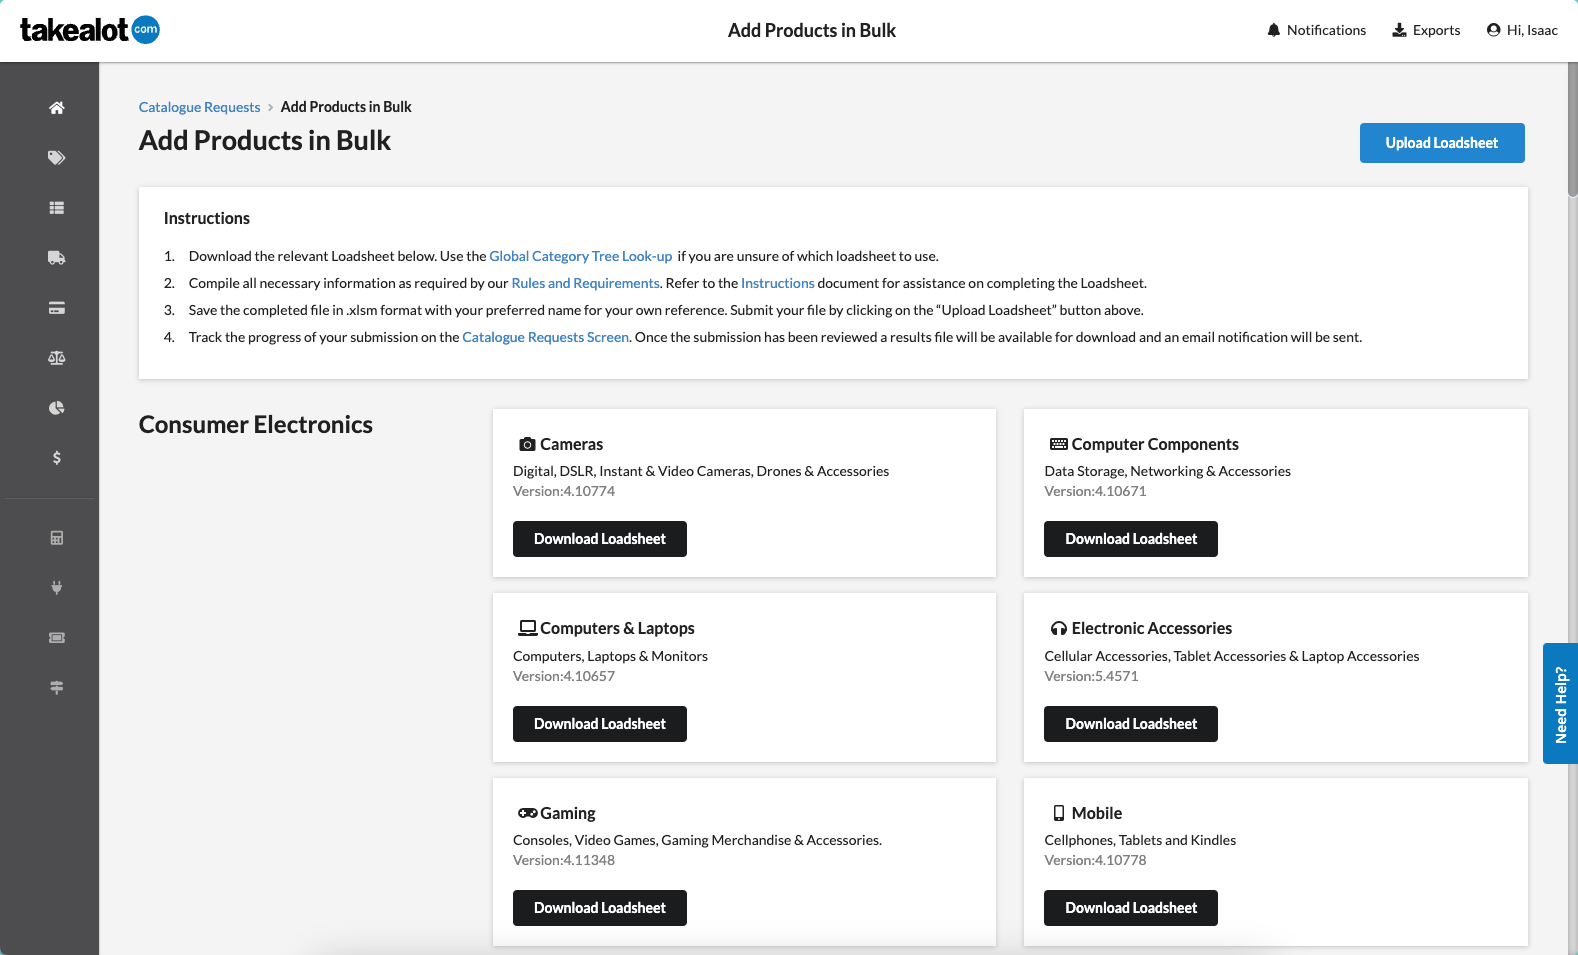Open the delivery truck sidebar icon
The image size is (1578, 955).
57,258
